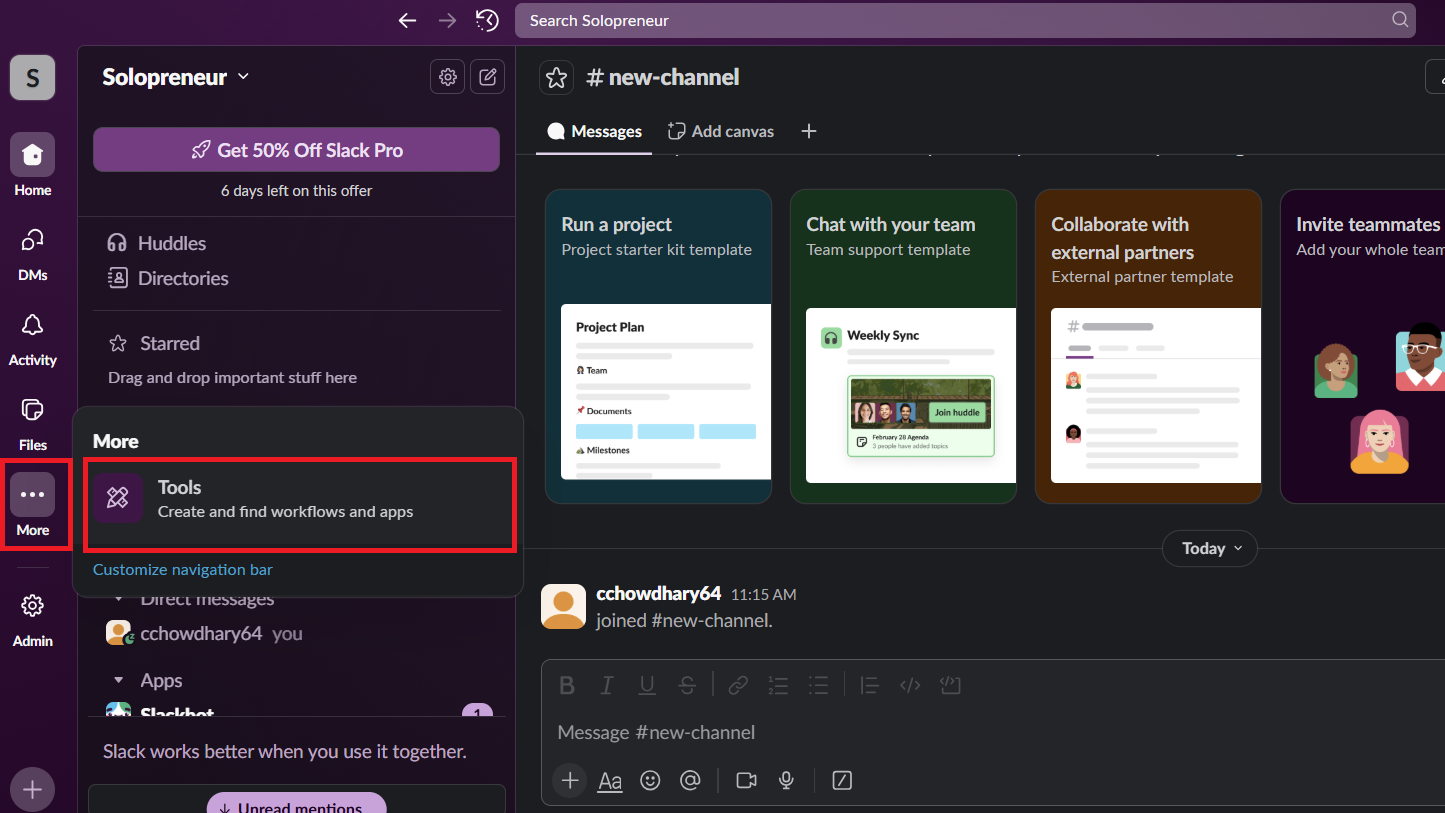
Task: Collapse the Apps section
Action: click(119, 680)
